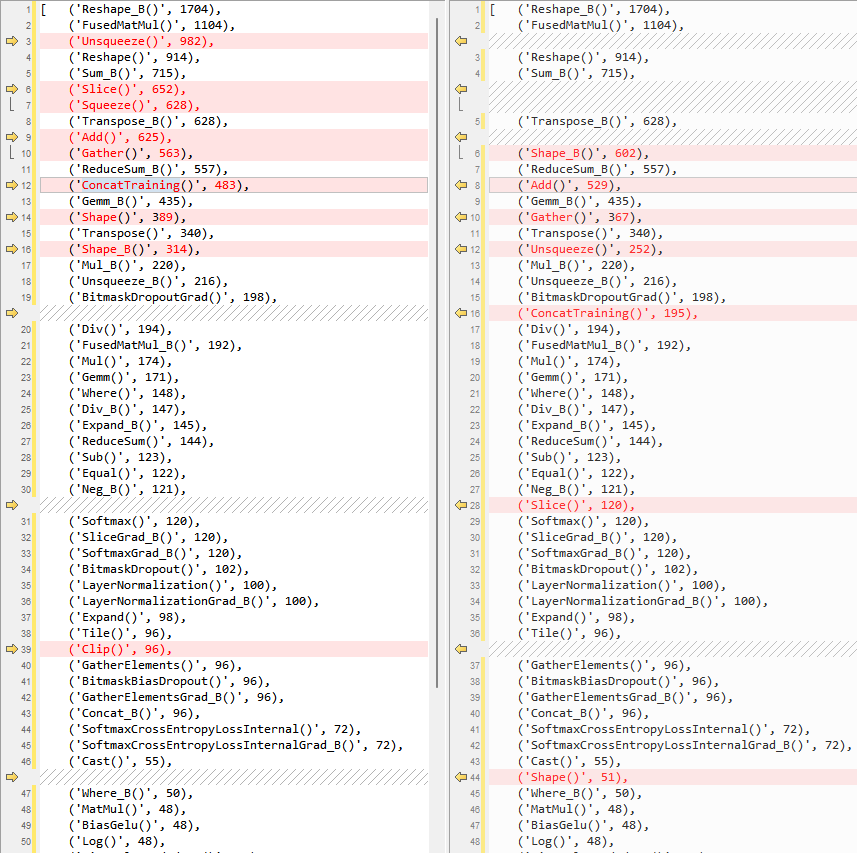Click line number 33 in the right pane

(475, 585)
